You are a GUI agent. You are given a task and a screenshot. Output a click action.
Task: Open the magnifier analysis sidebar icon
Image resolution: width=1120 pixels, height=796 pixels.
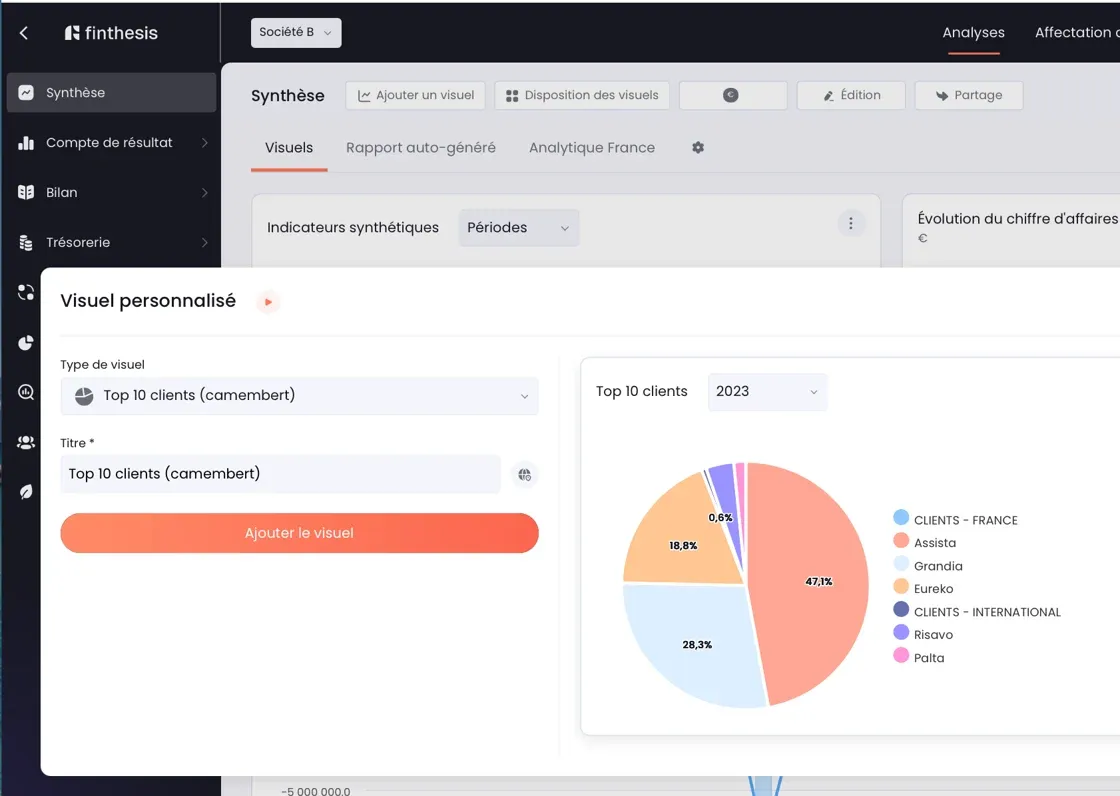click(26, 392)
